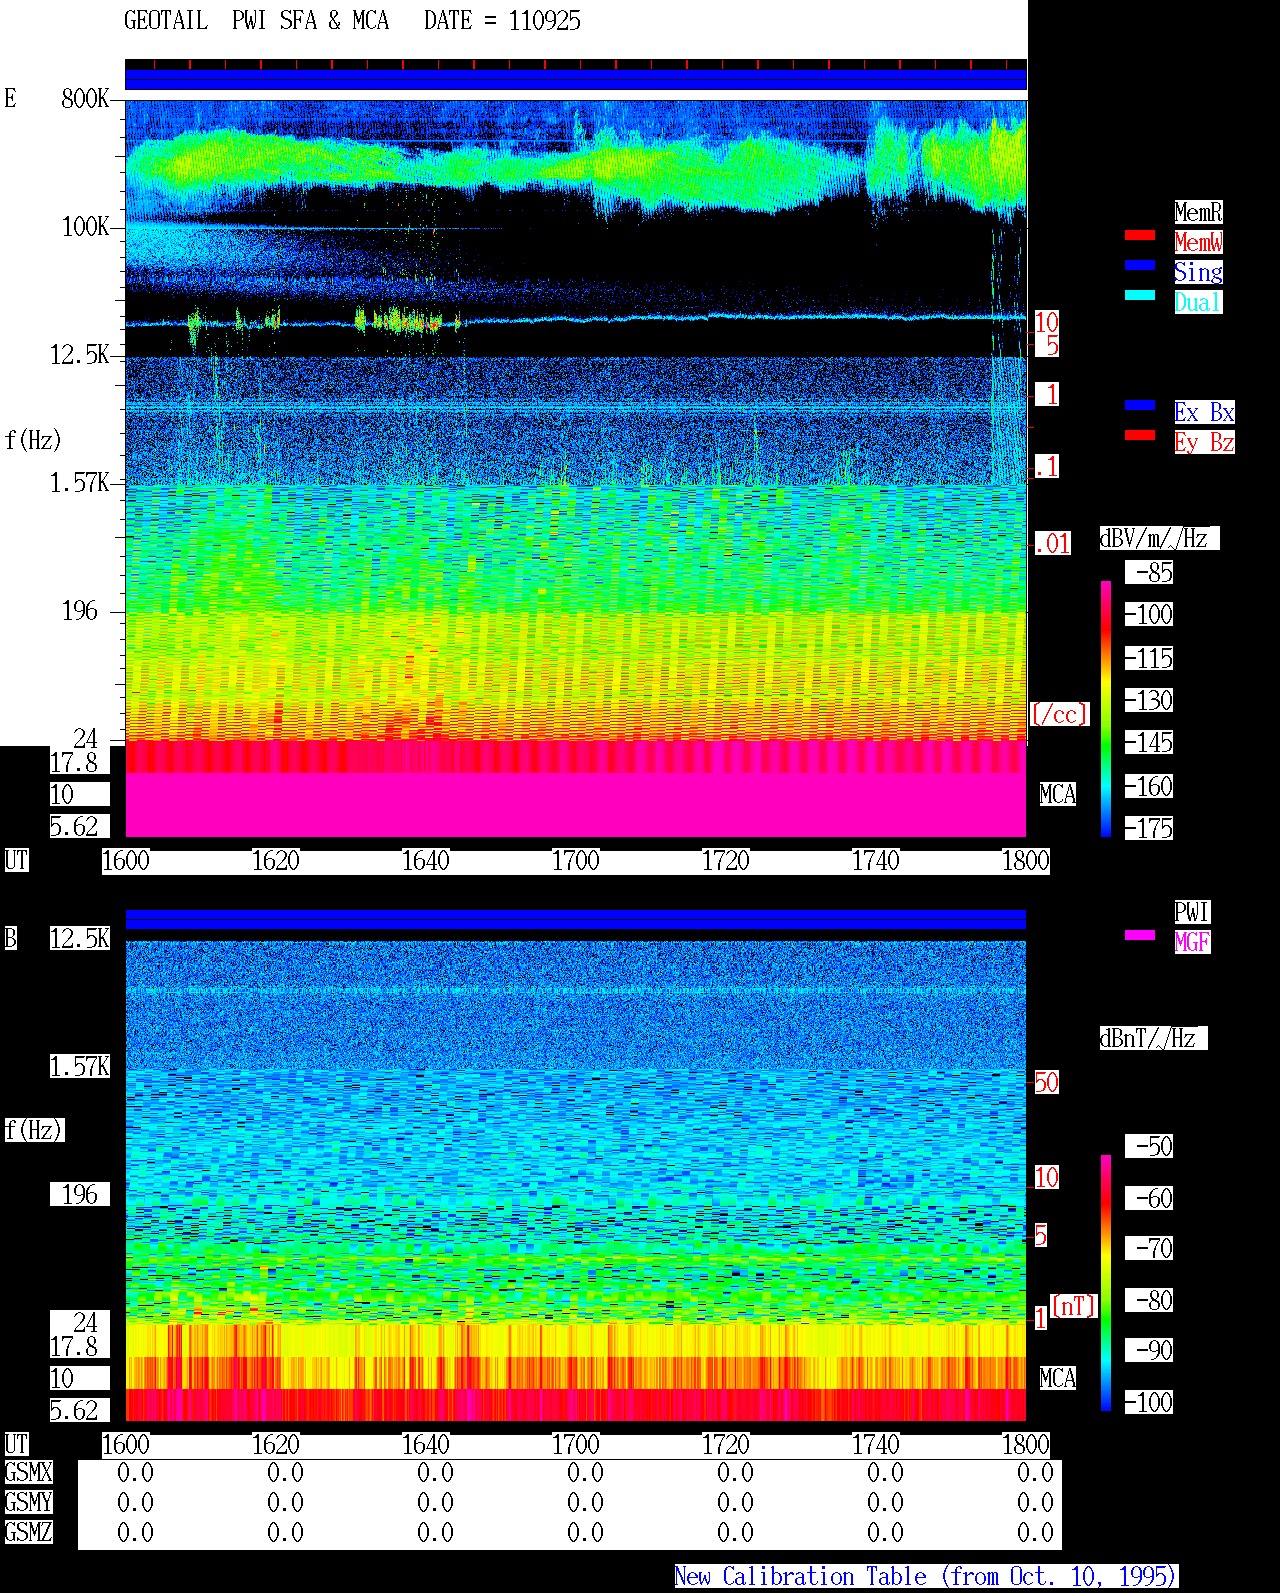Image resolution: width=1280 pixels, height=1593 pixels.
Task: Click the blue Ex Bx legend swatch
Action: (x=1140, y=406)
